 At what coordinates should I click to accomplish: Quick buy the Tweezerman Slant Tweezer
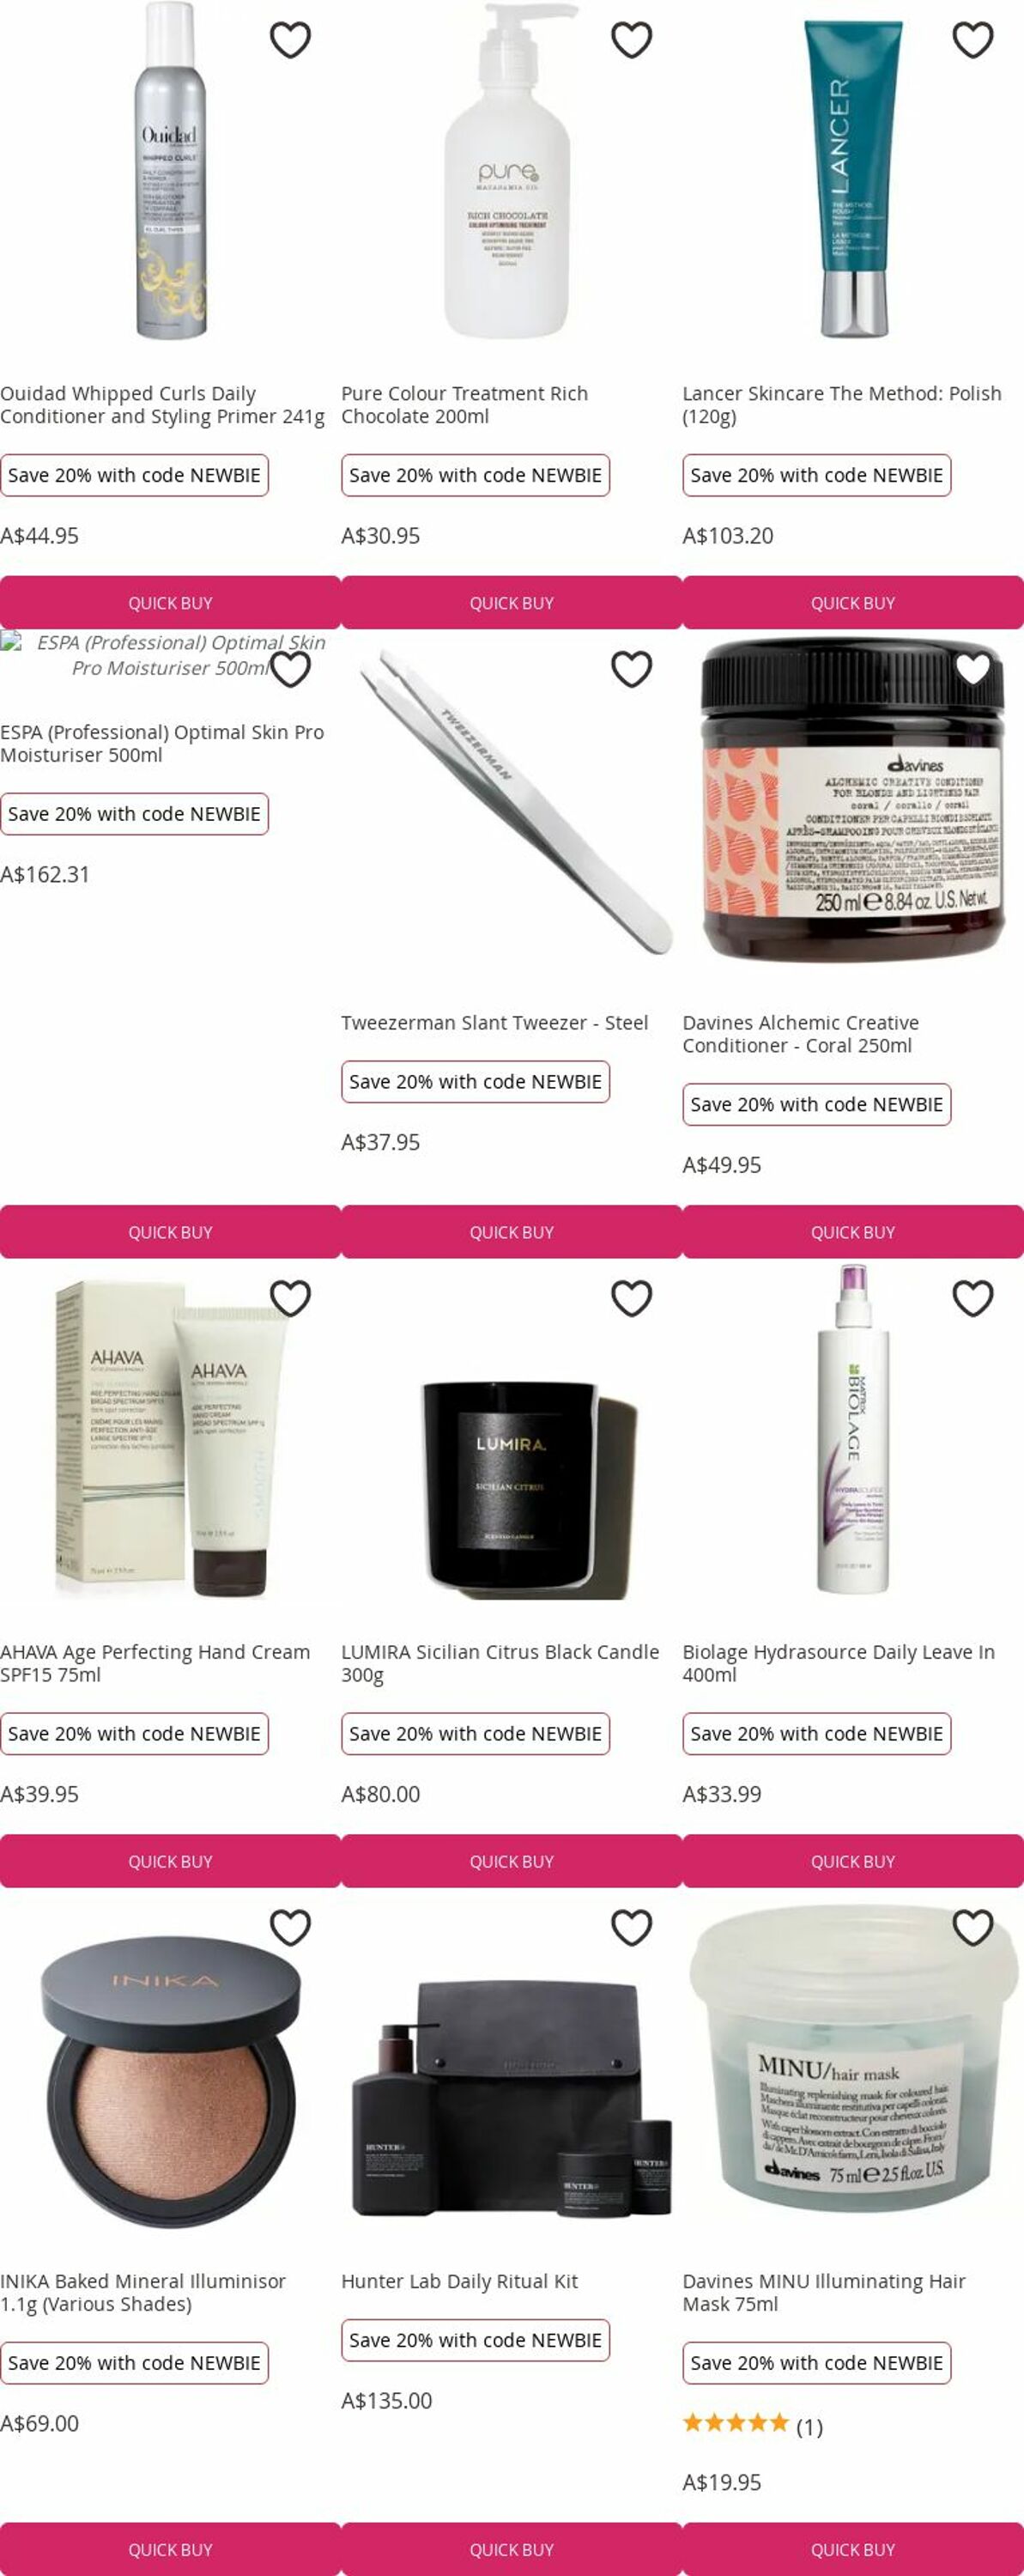(512, 1232)
